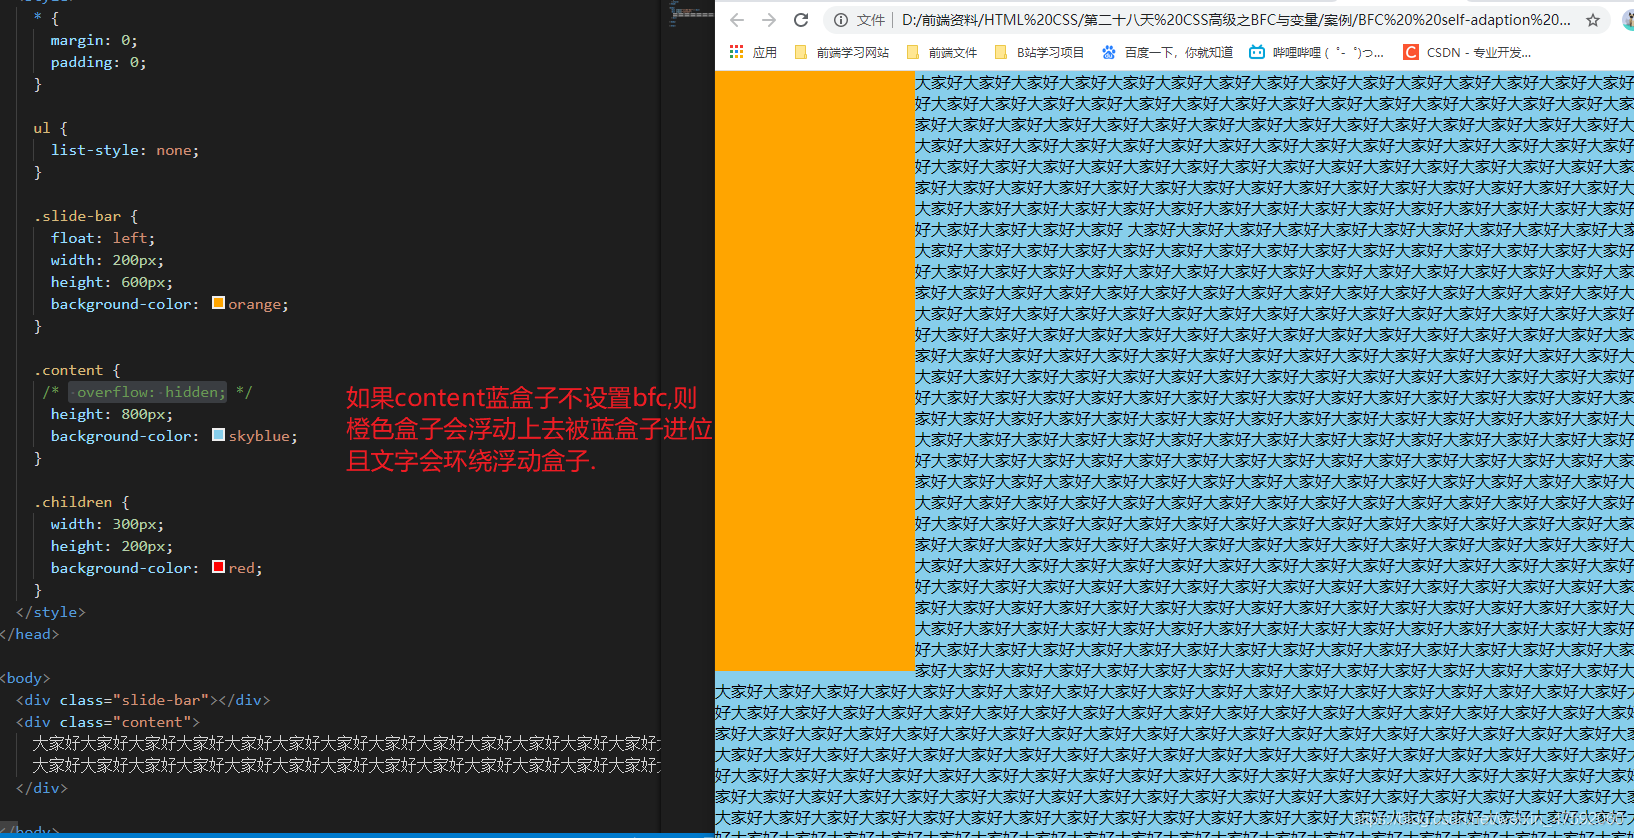Open the 前端文件 bookmark folder
Image resolution: width=1634 pixels, height=838 pixels.
[941, 52]
